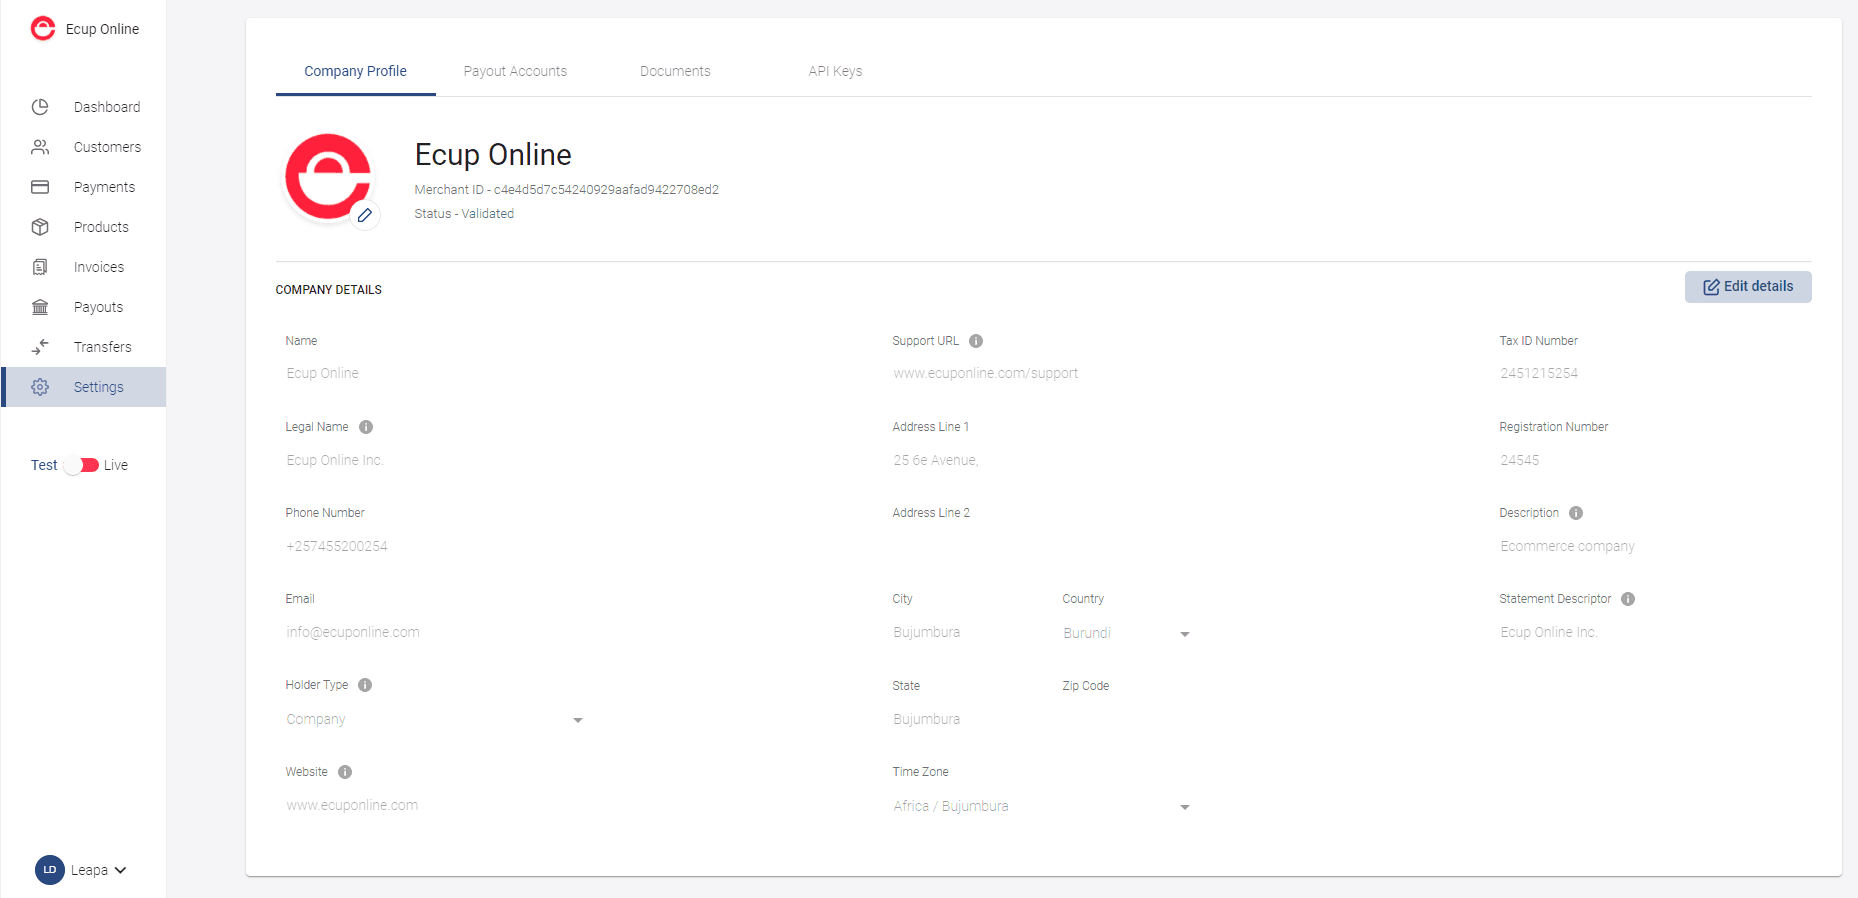Expand the Leapa user menu chevron
Viewport: 1858px width, 898px height.
pos(121,870)
